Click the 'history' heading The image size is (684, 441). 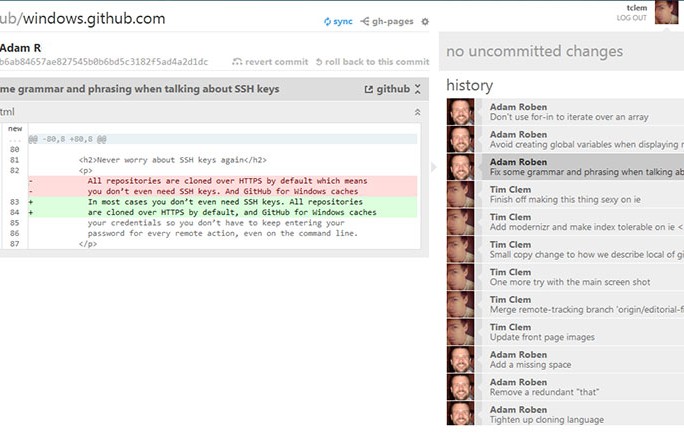pyautogui.click(x=469, y=85)
